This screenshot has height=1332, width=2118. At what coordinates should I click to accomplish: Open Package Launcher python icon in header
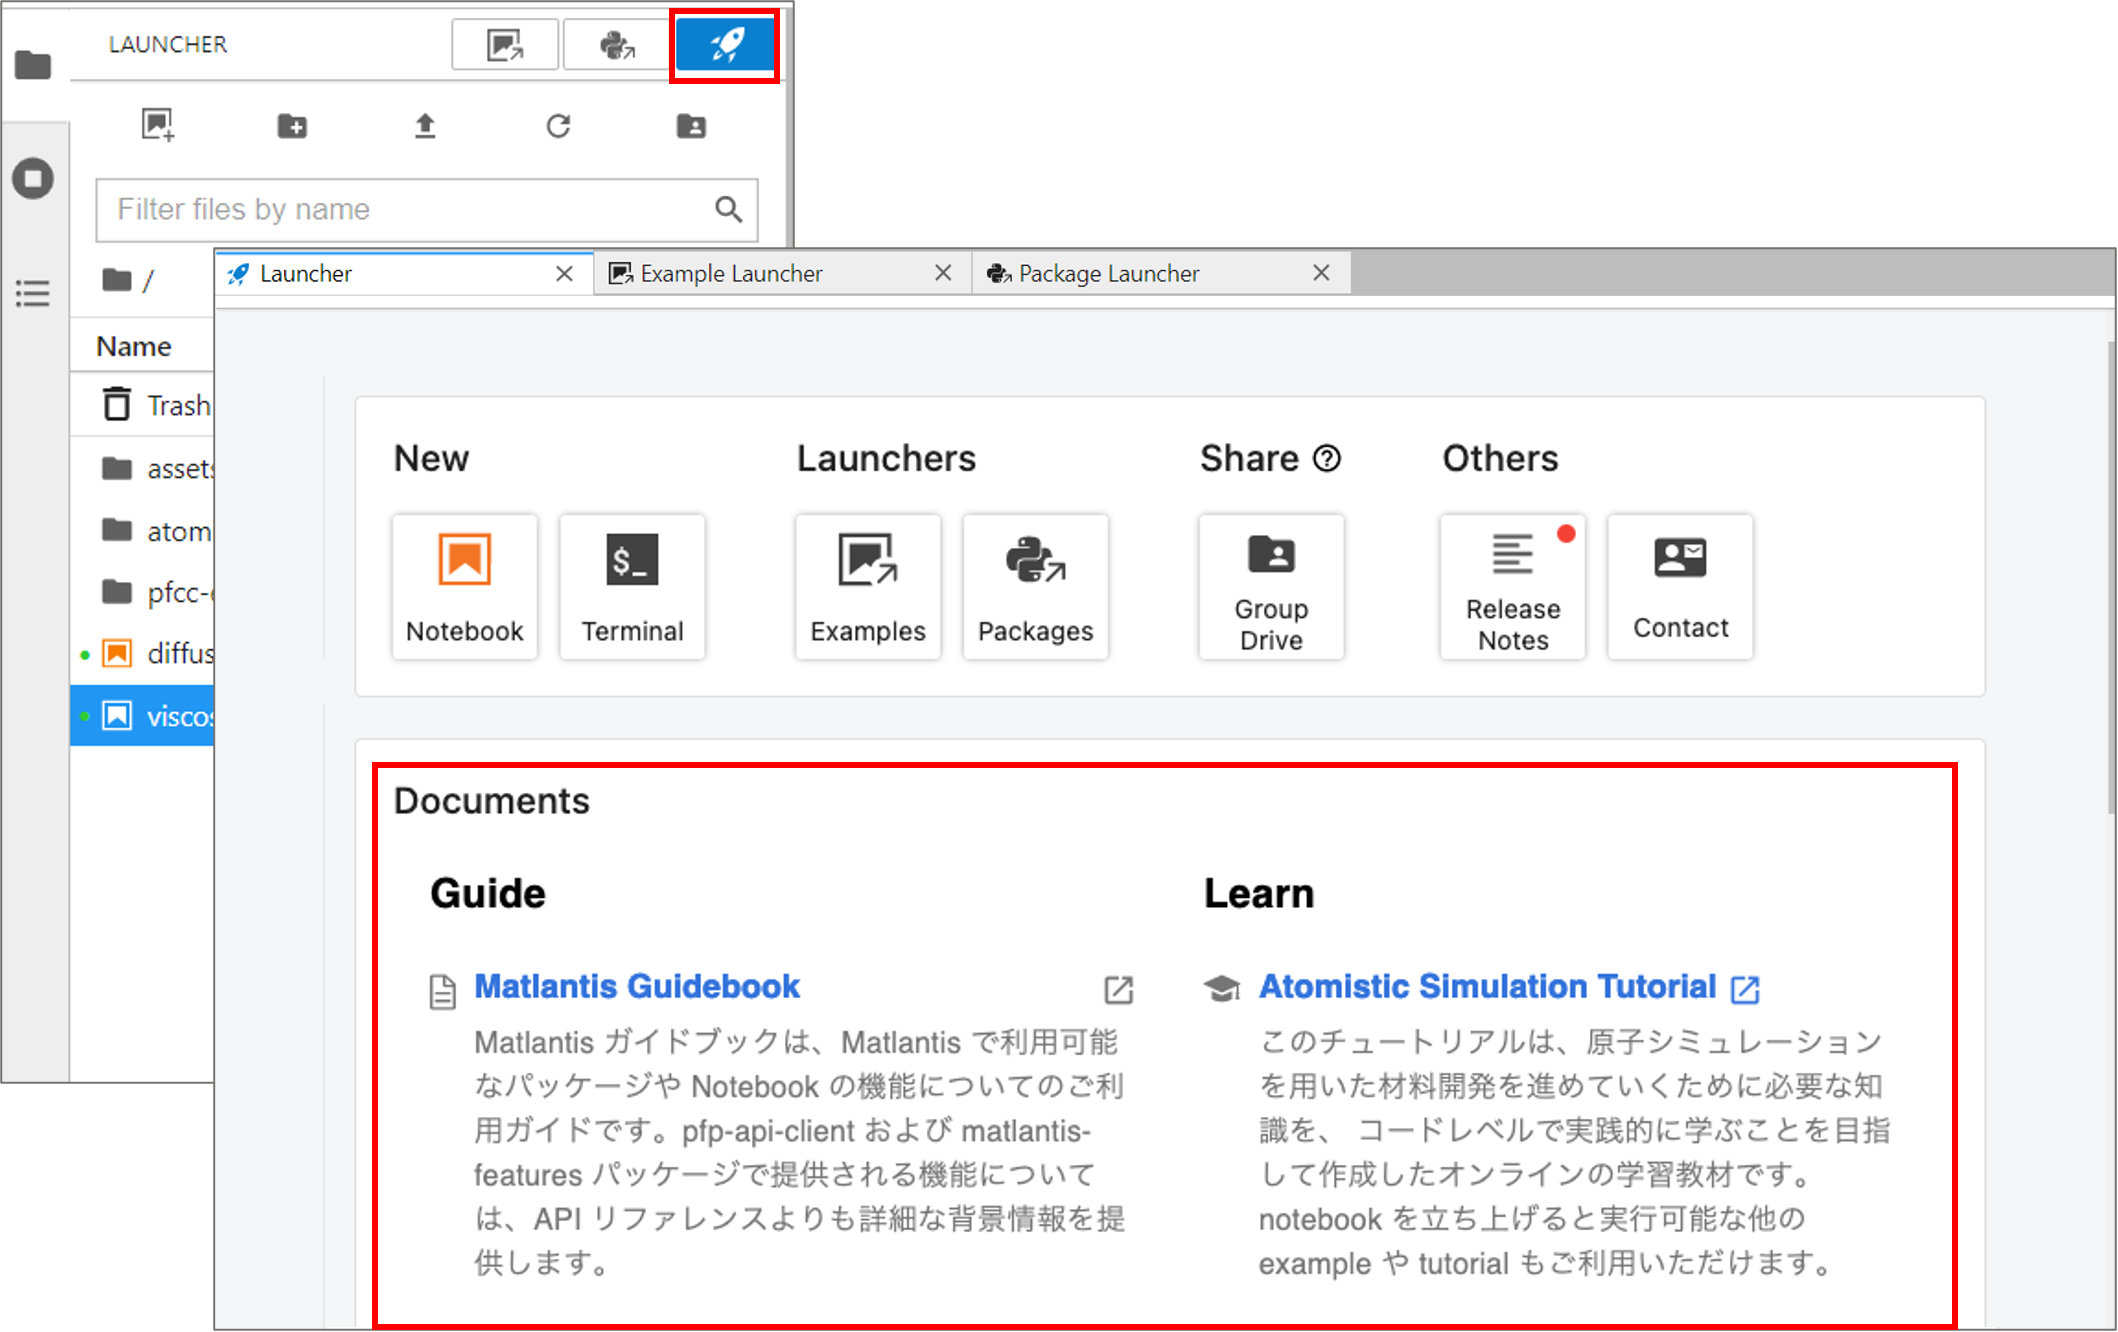tap(616, 45)
